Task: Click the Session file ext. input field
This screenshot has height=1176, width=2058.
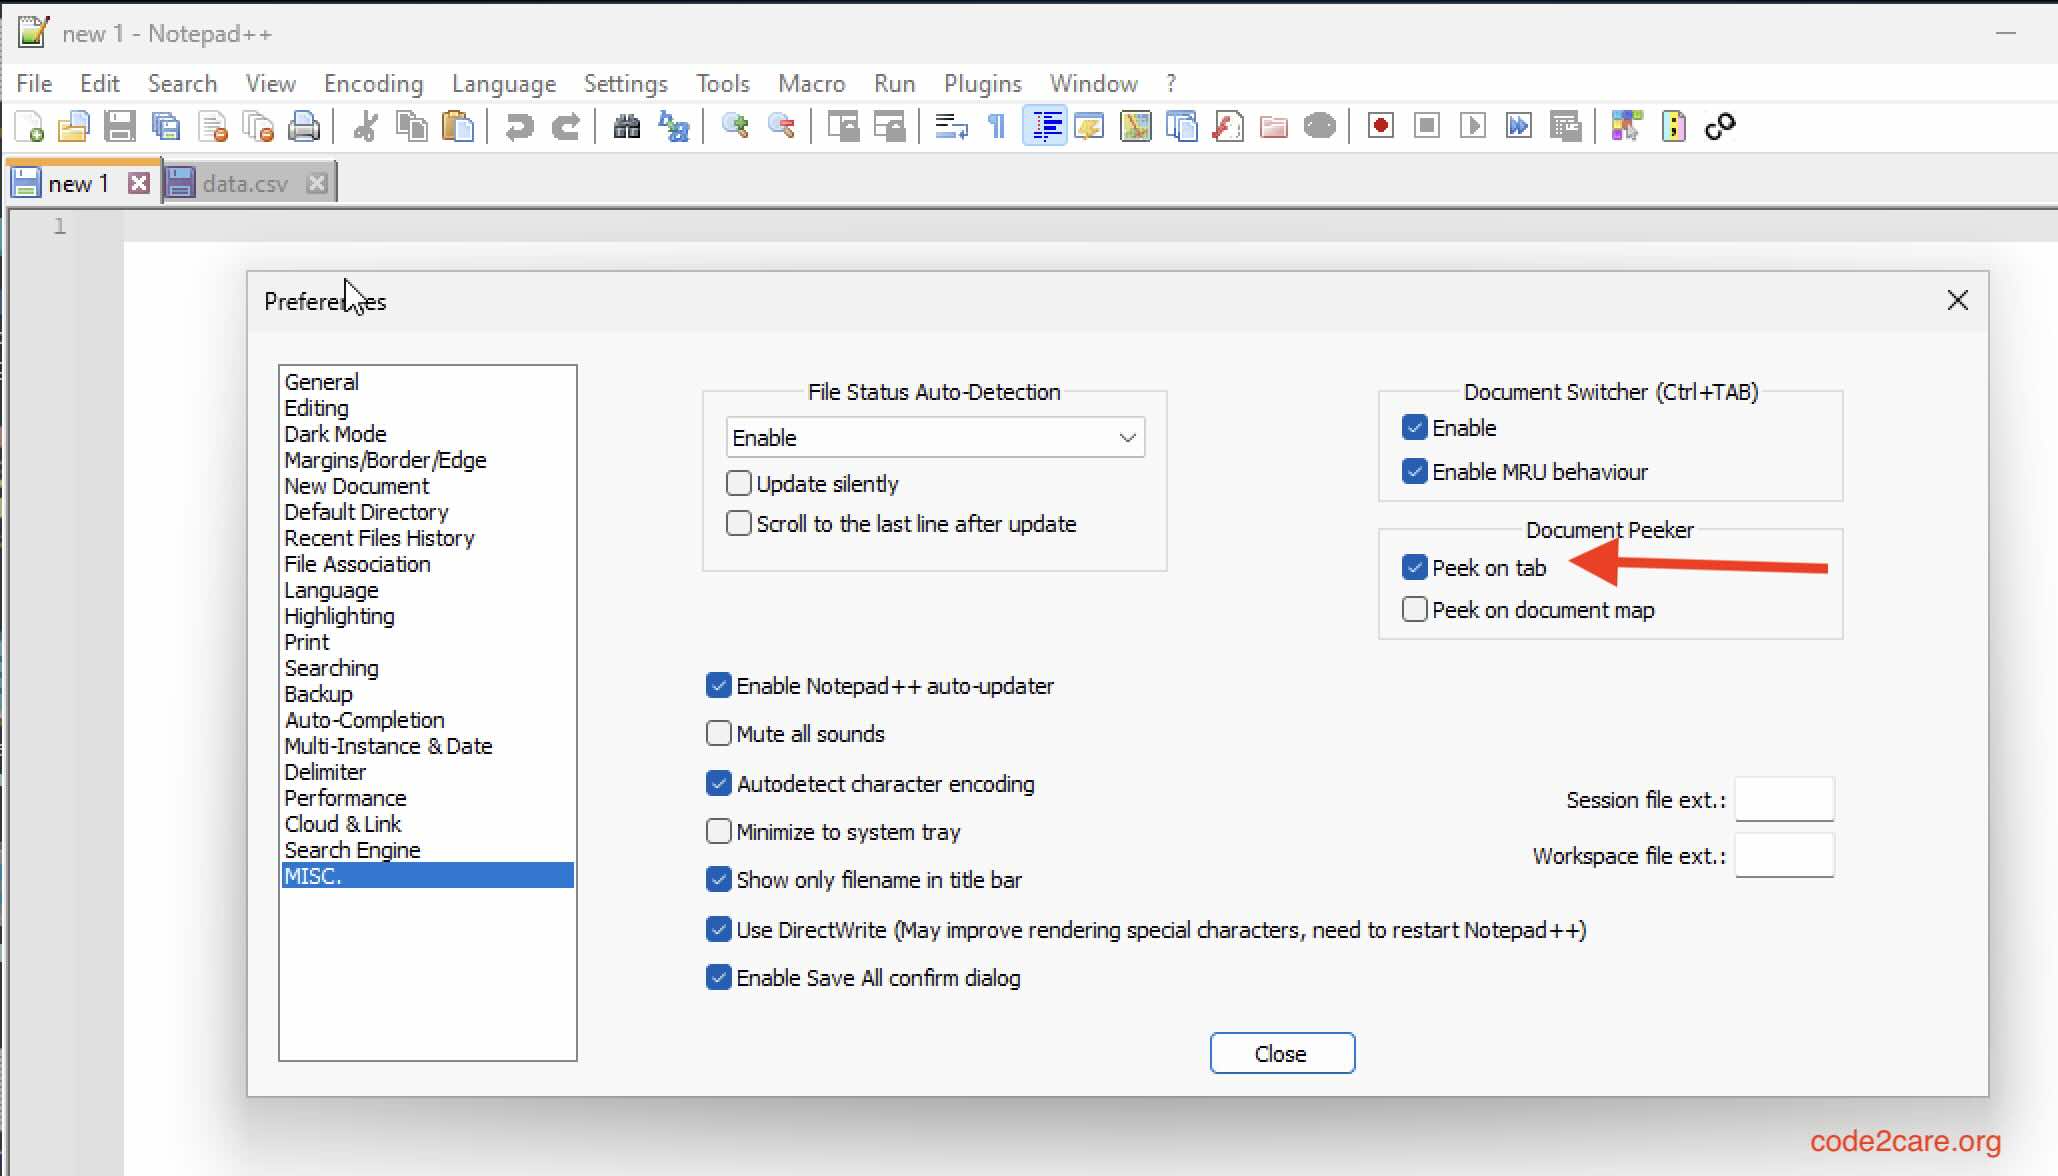Action: click(1786, 799)
